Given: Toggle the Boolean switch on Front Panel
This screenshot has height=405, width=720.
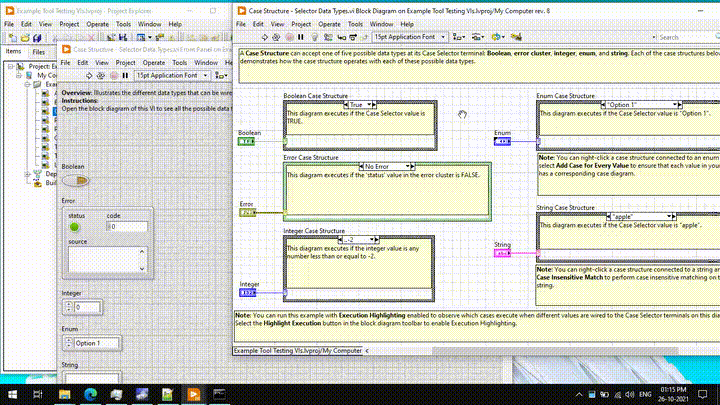Looking at the screenshot, I should click(x=76, y=180).
